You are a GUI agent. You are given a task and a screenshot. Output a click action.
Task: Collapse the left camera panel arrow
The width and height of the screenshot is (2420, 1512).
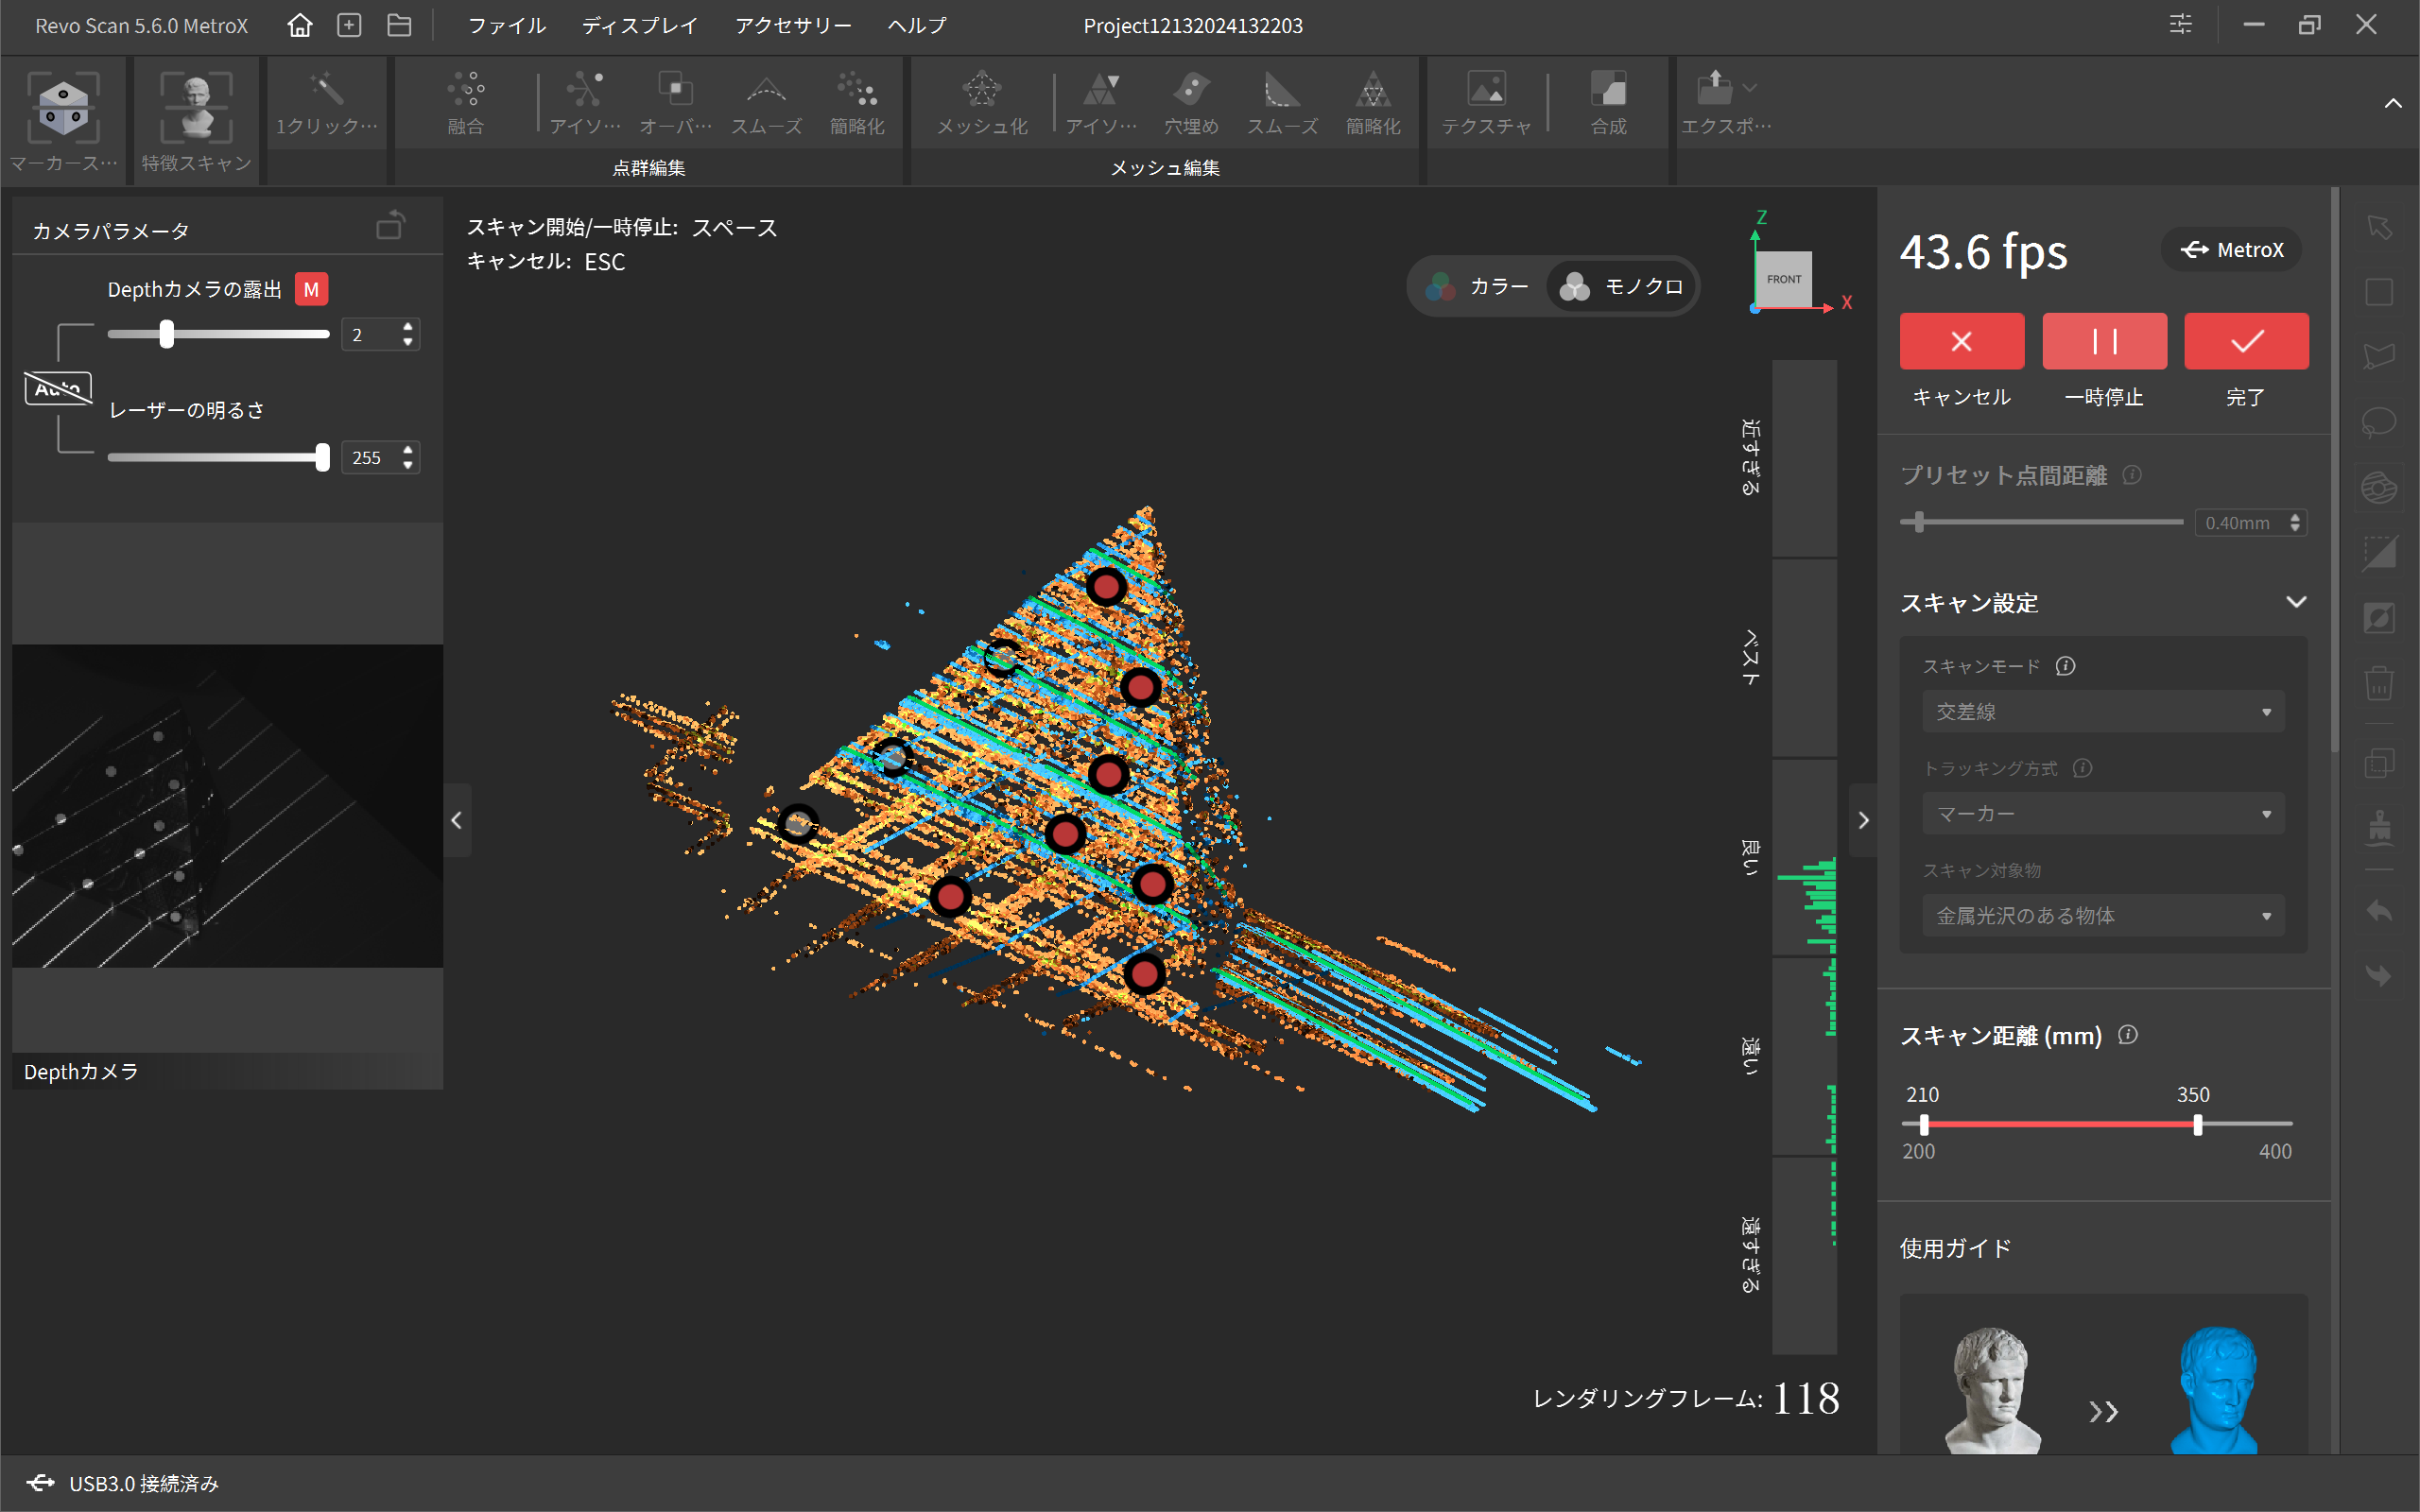[457, 821]
